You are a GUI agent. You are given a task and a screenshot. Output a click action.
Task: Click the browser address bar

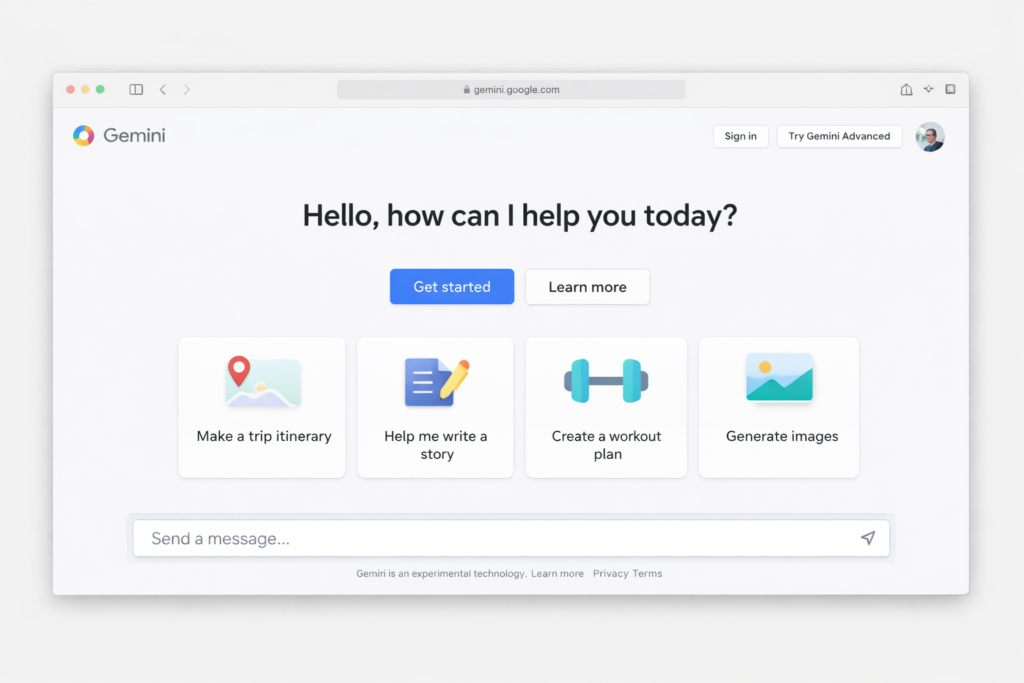[511, 89]
